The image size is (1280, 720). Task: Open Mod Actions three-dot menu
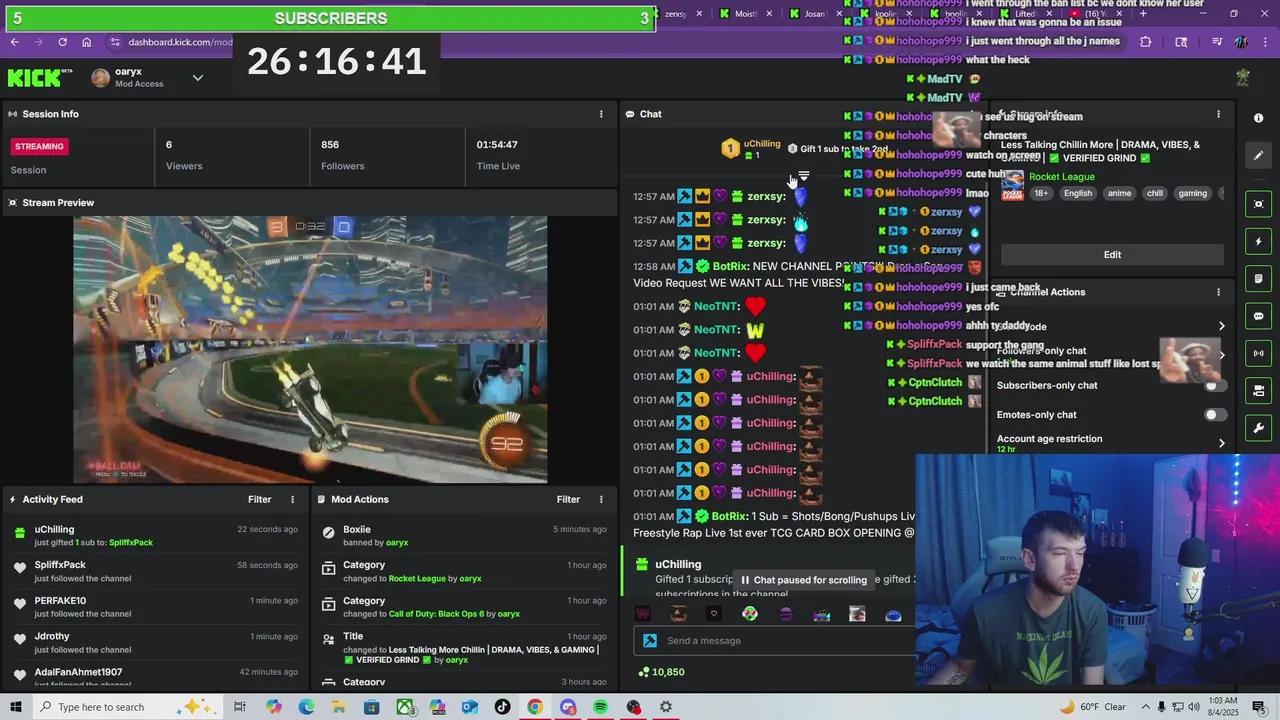601,499
